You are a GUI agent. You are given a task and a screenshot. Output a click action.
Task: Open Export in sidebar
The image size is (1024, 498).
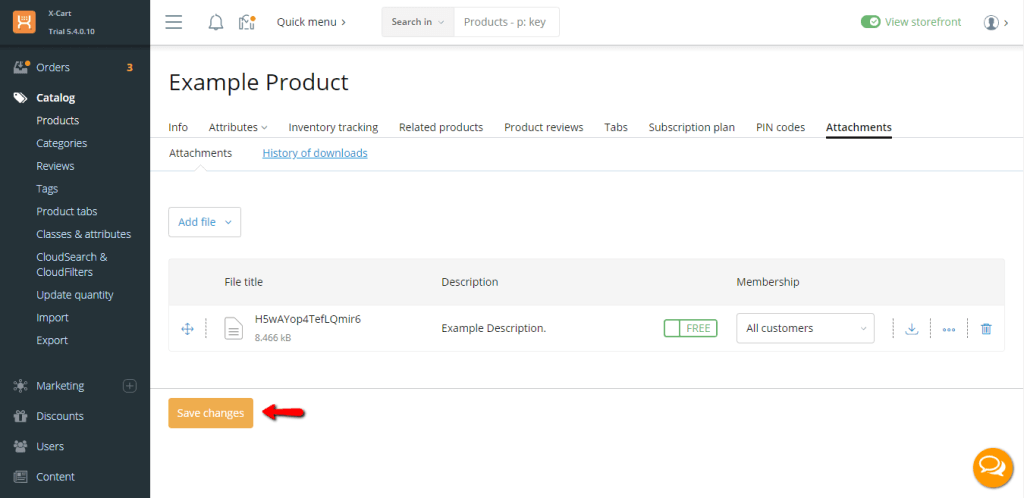52,341
